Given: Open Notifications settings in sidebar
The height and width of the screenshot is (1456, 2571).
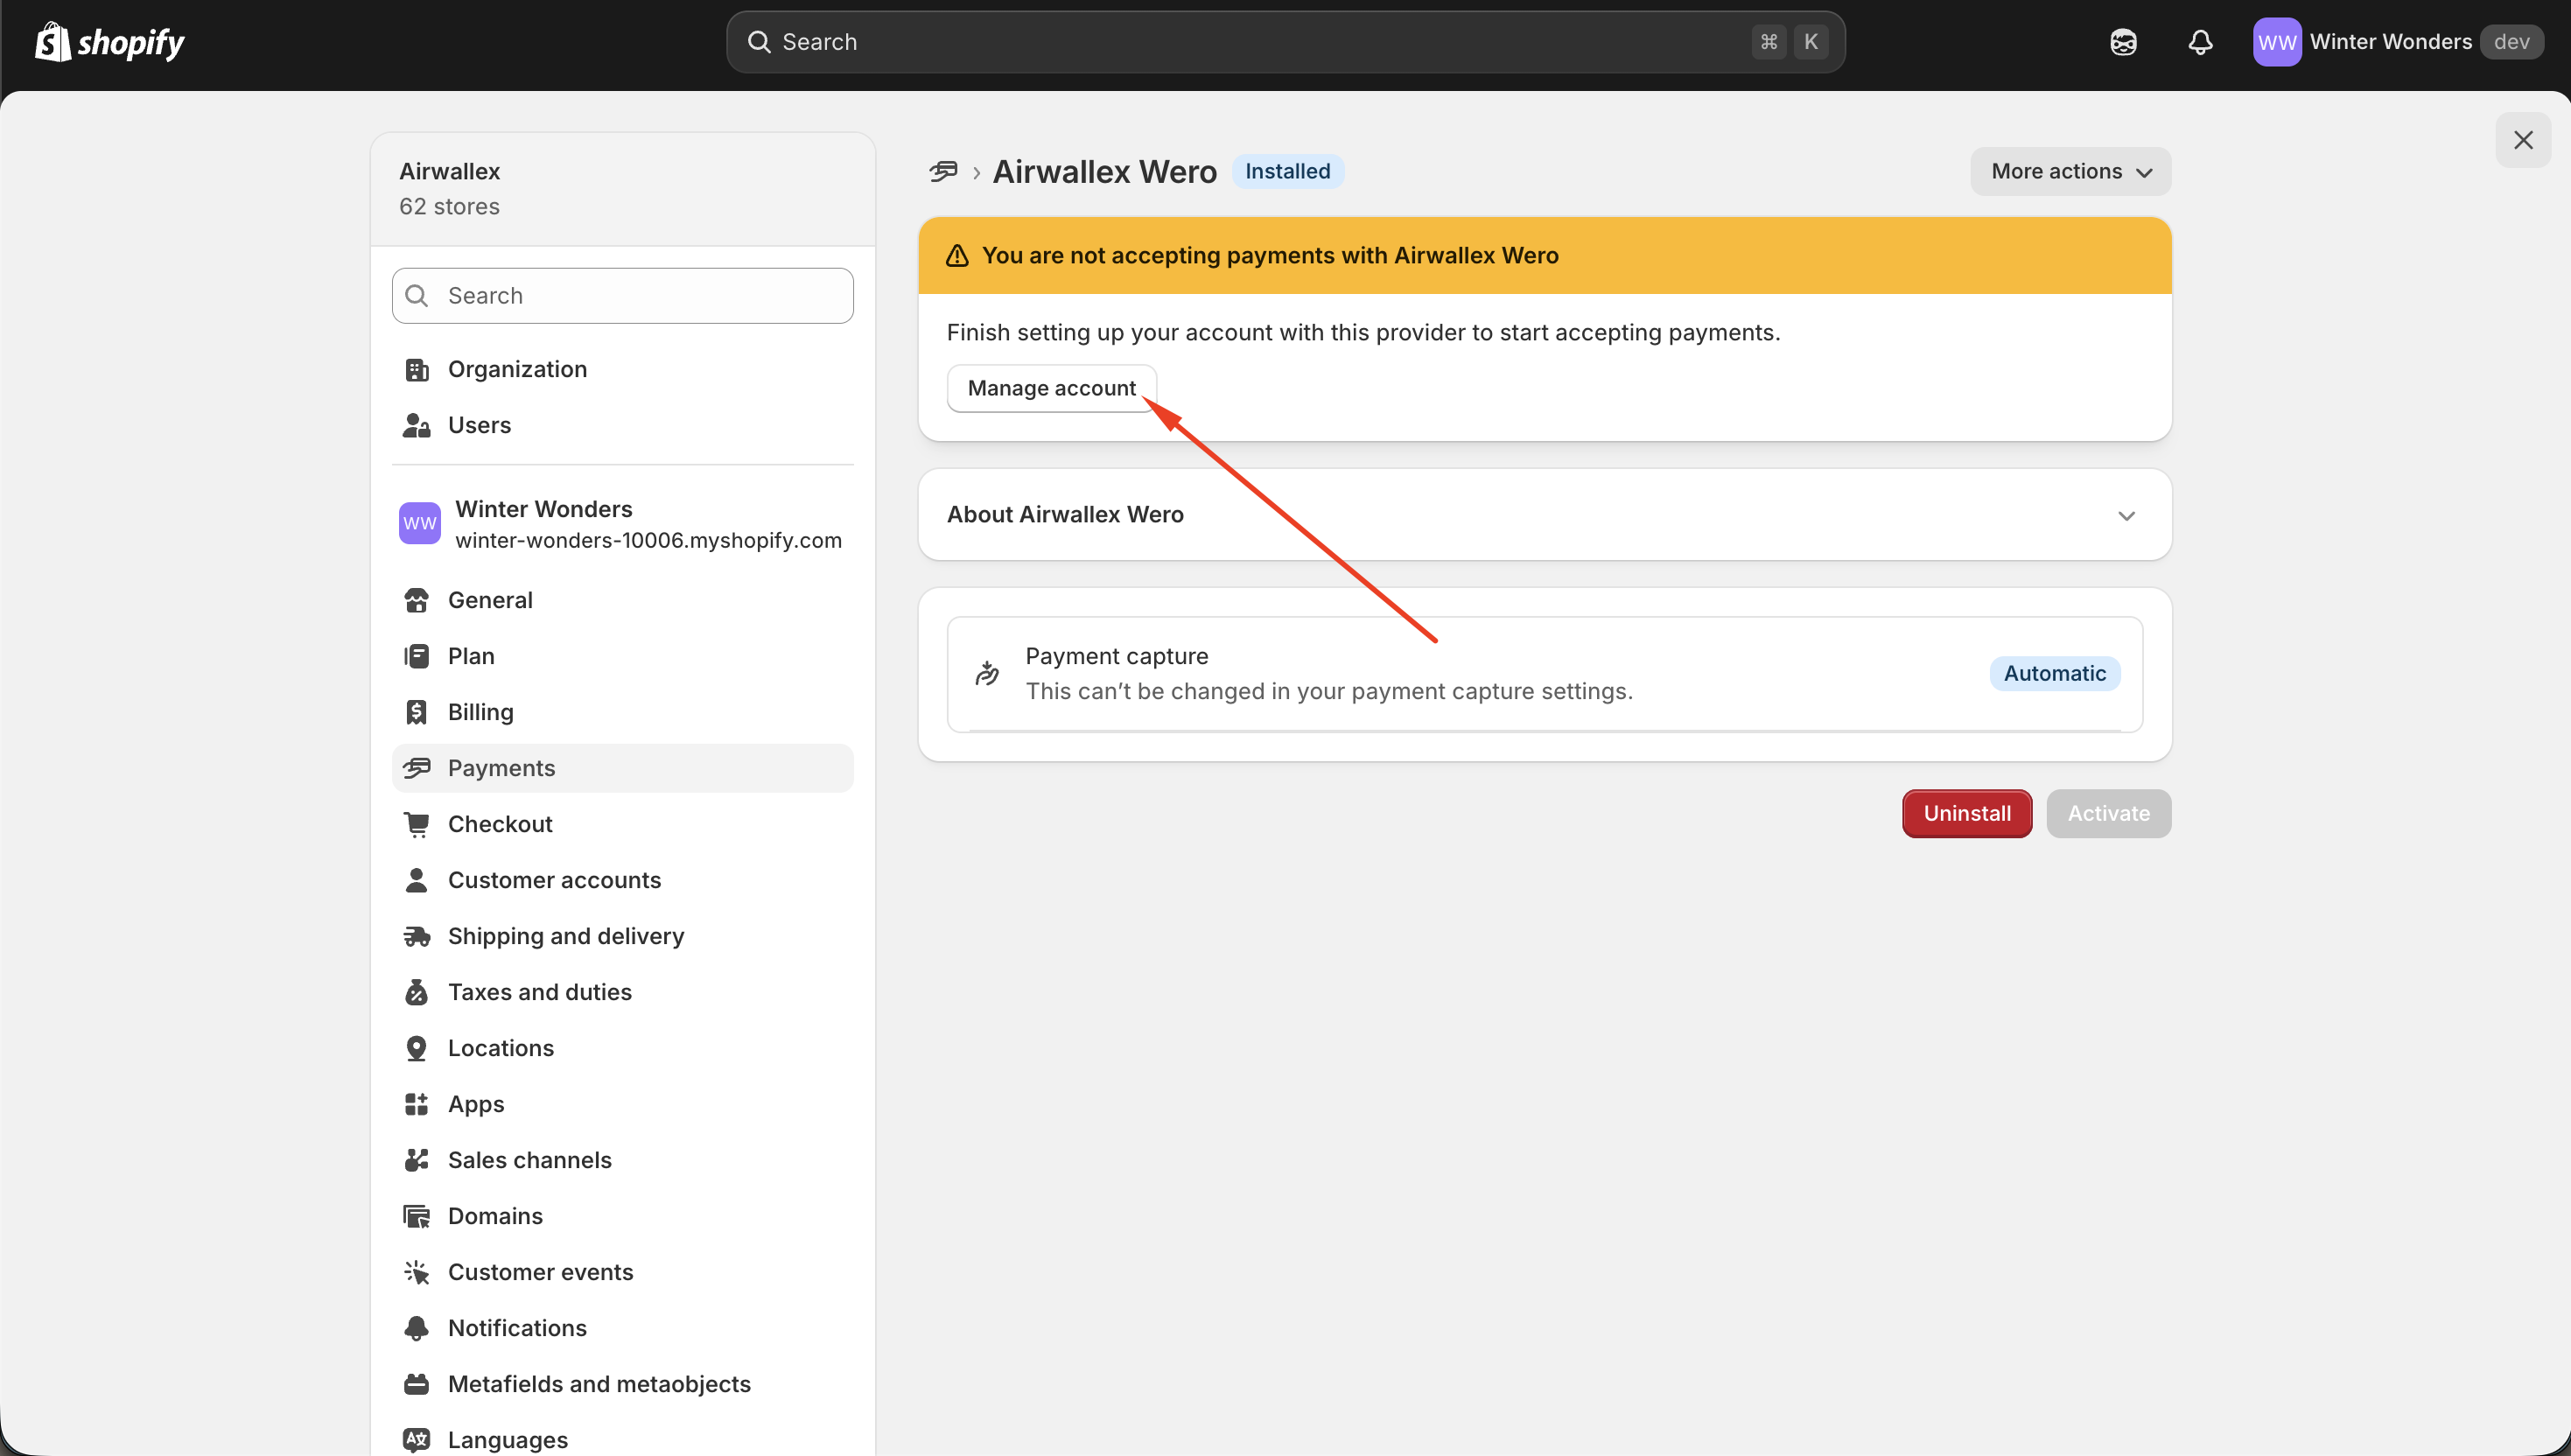Looking at the screenshot, I should pyautogui.click(x=622, y=1328).
